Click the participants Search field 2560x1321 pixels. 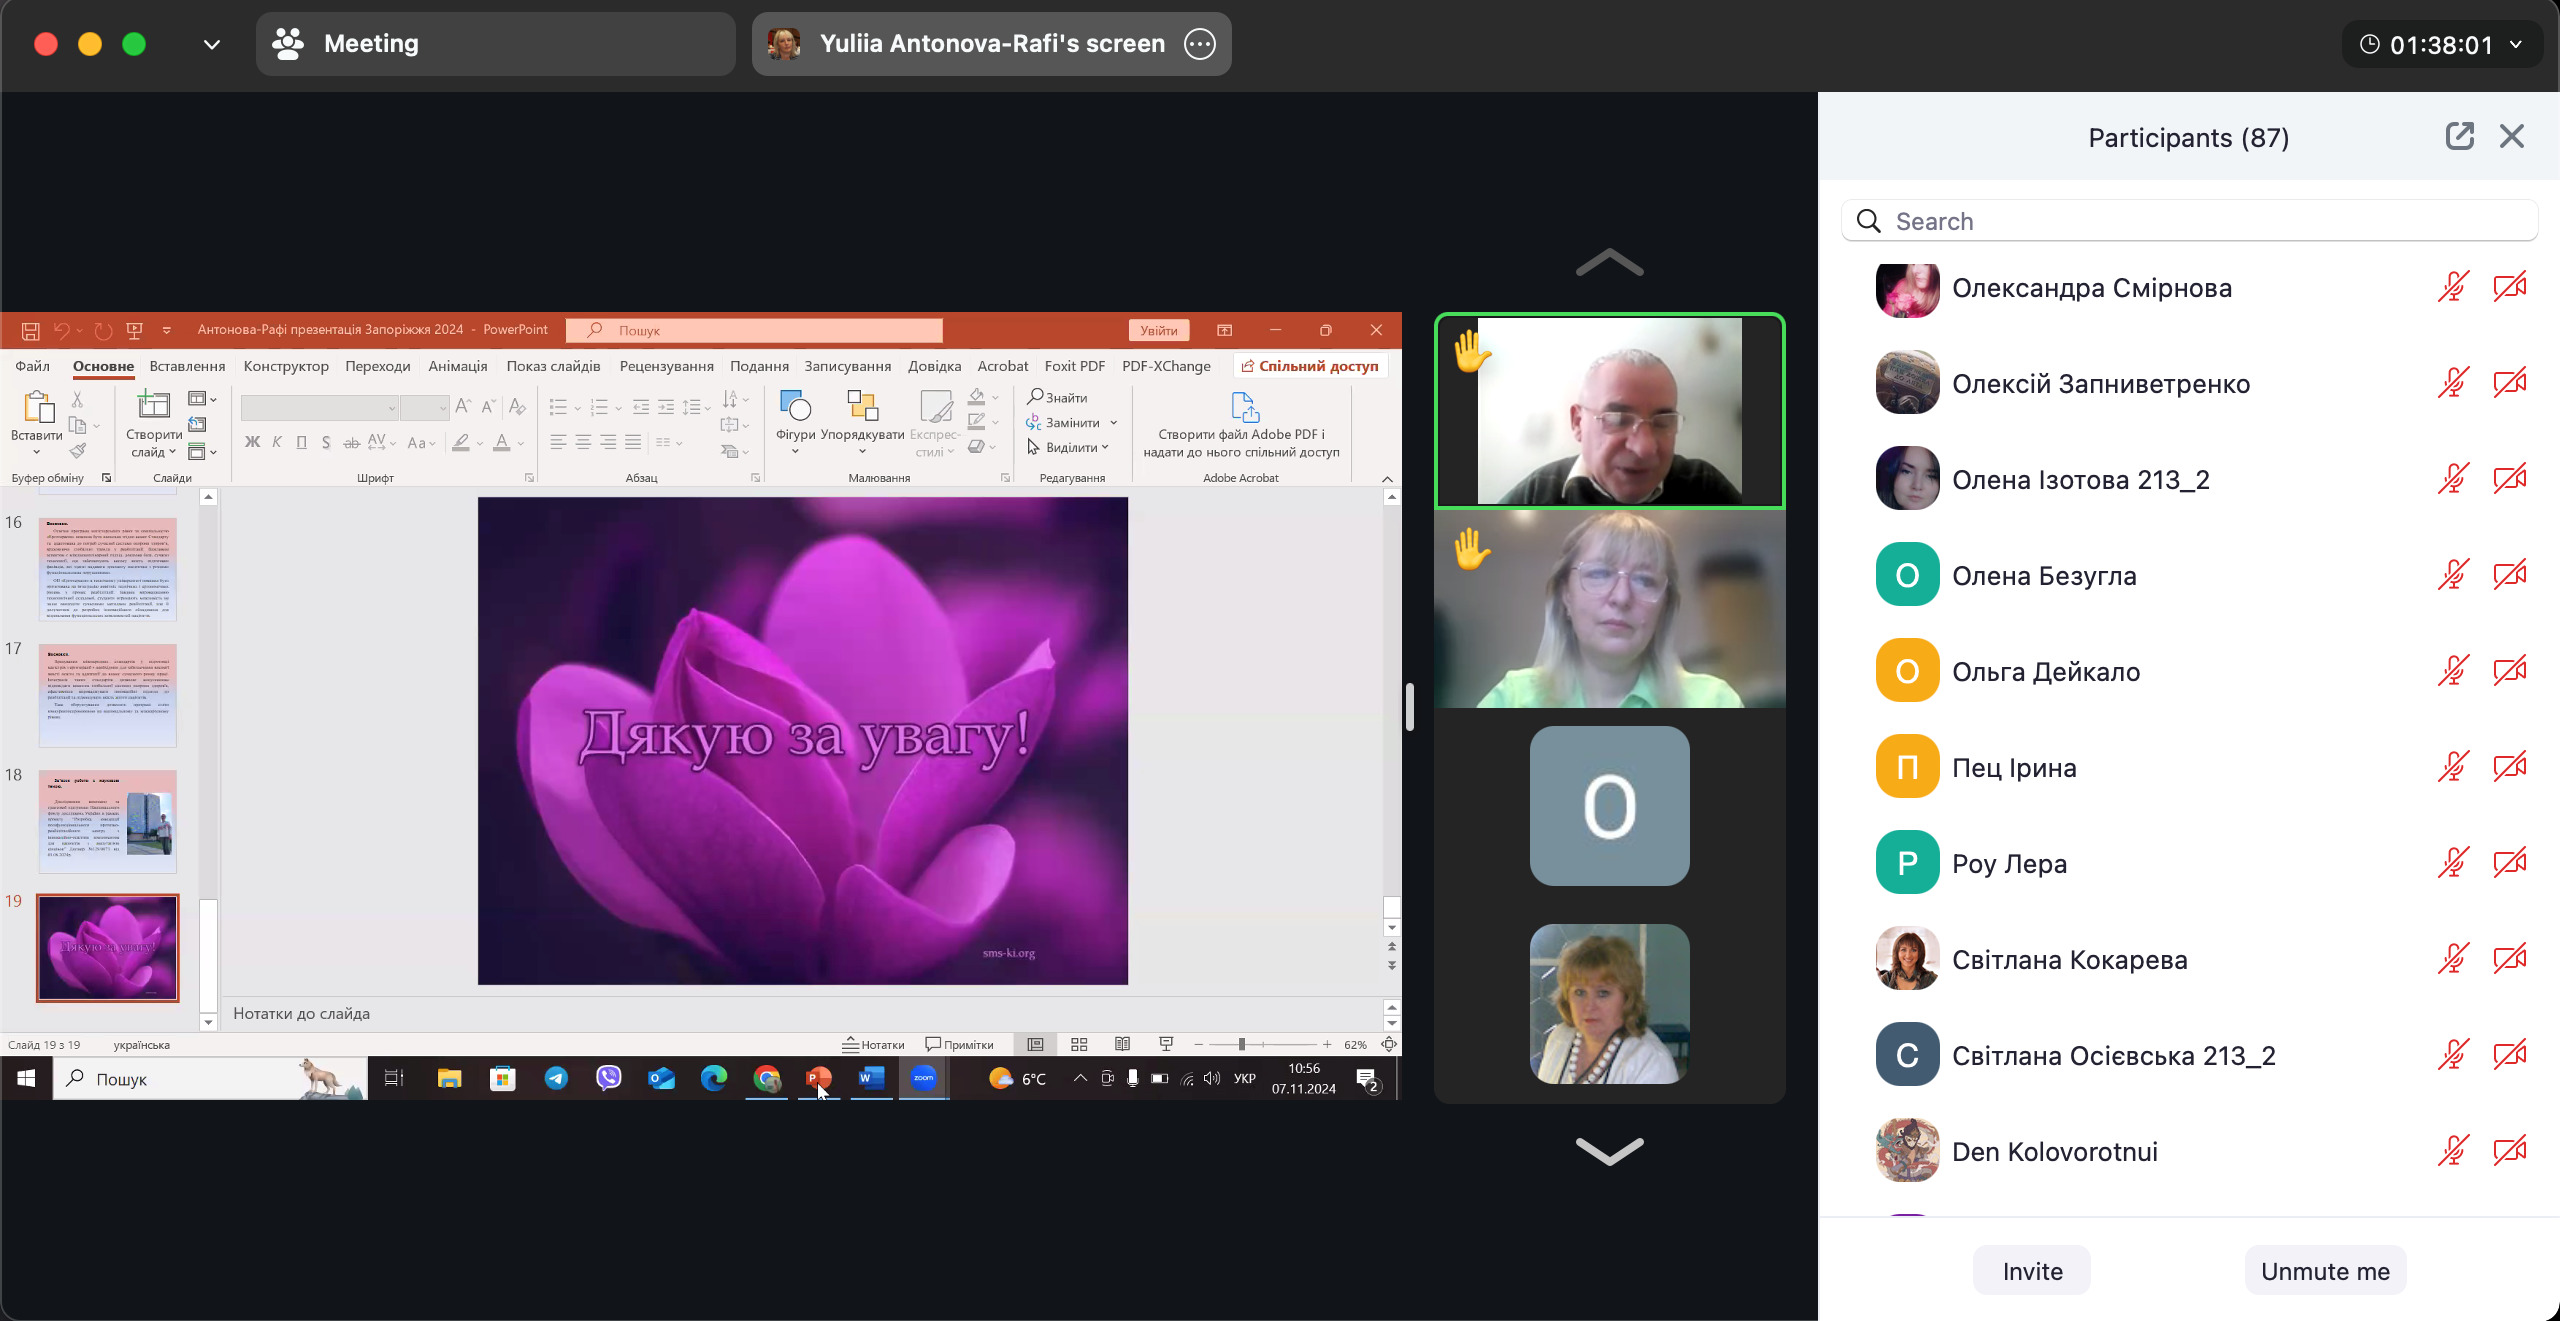pos(2190,221)
